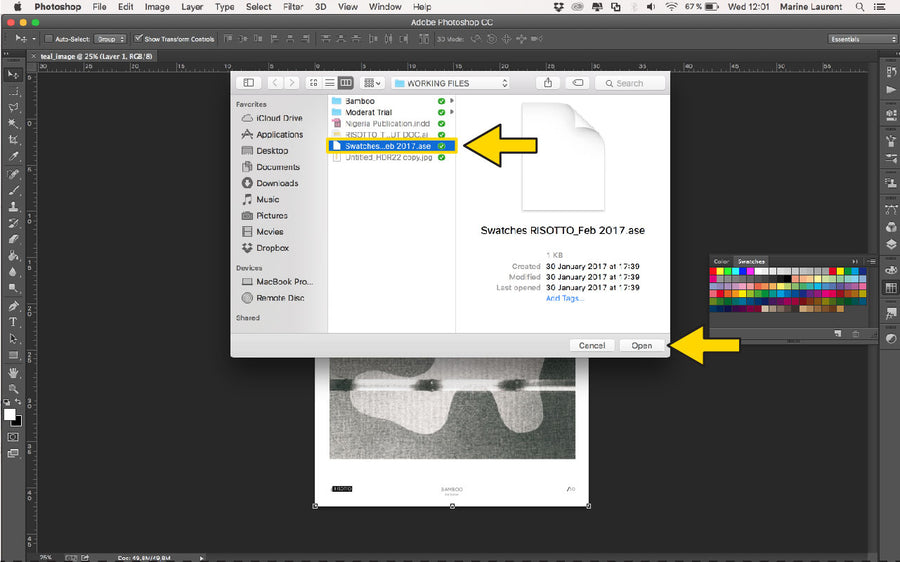Open the Essentials workspace dropdown
The image size is (900, 562).
862,39
